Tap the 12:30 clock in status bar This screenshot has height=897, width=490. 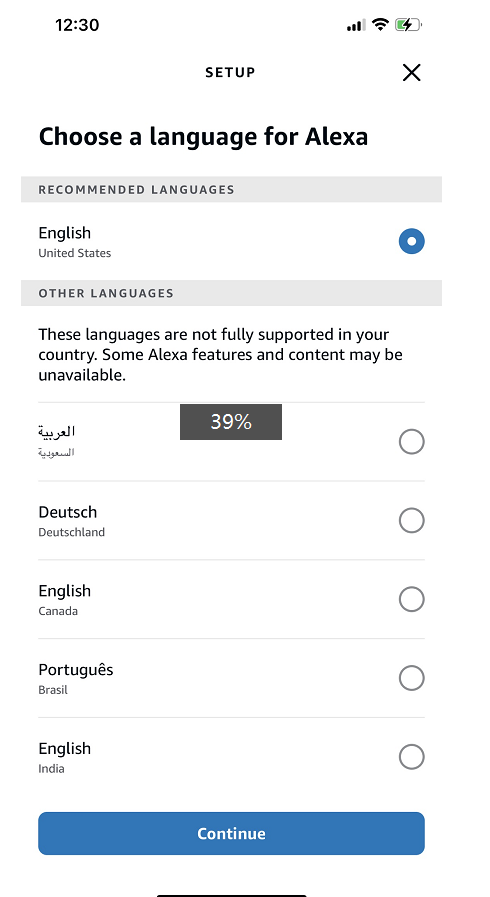pyautogui.click(x=77, y=25)
